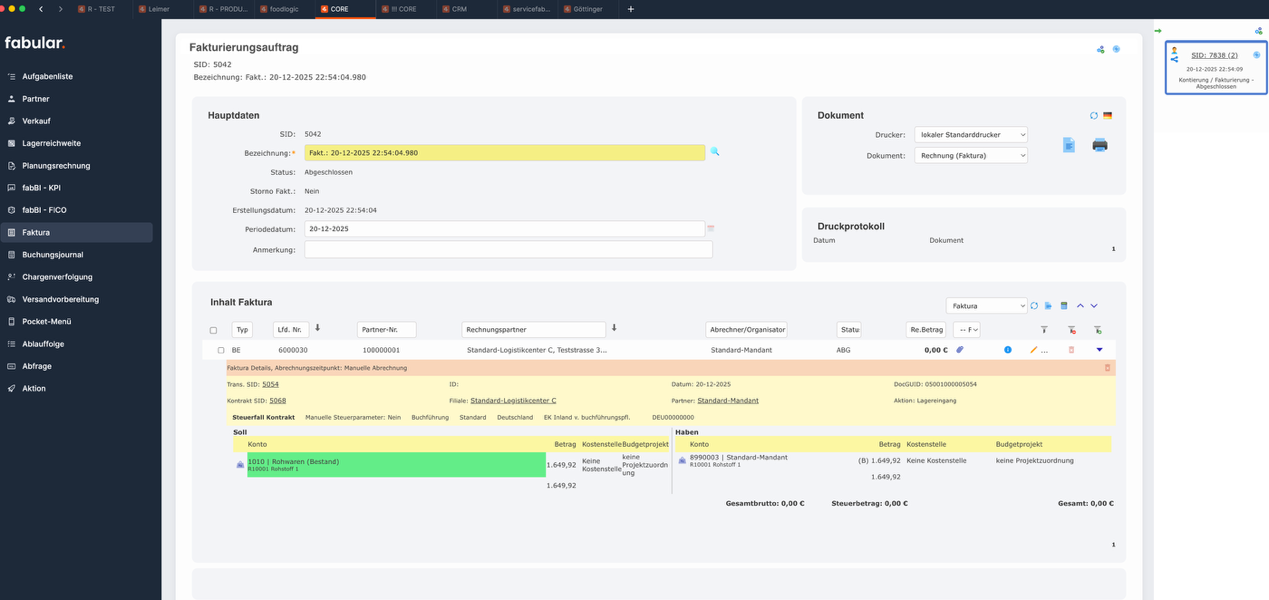
Task: Open the Drucker dropdown
Action: (x=970, y=134)
